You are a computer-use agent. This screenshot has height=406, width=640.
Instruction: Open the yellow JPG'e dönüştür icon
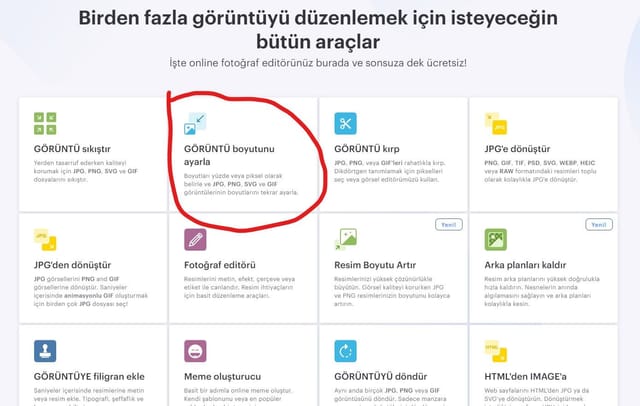pos(496,123)
